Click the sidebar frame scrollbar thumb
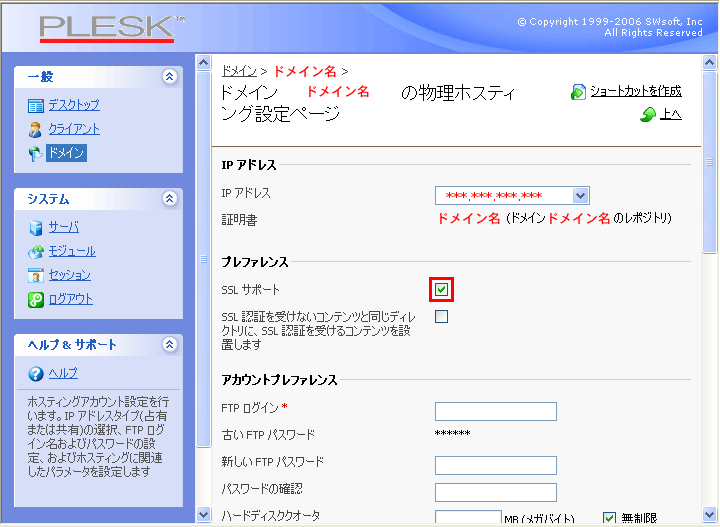Viewport: 720px width, 527px height. [x=203, y=259]
